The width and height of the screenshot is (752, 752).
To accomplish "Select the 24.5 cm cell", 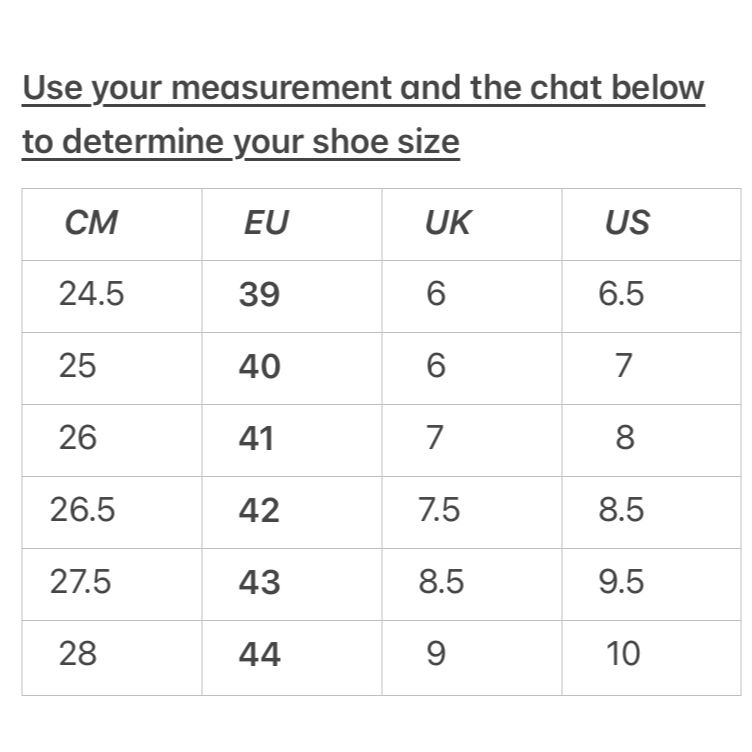I will pyautogui.click(x=112, y=296).
